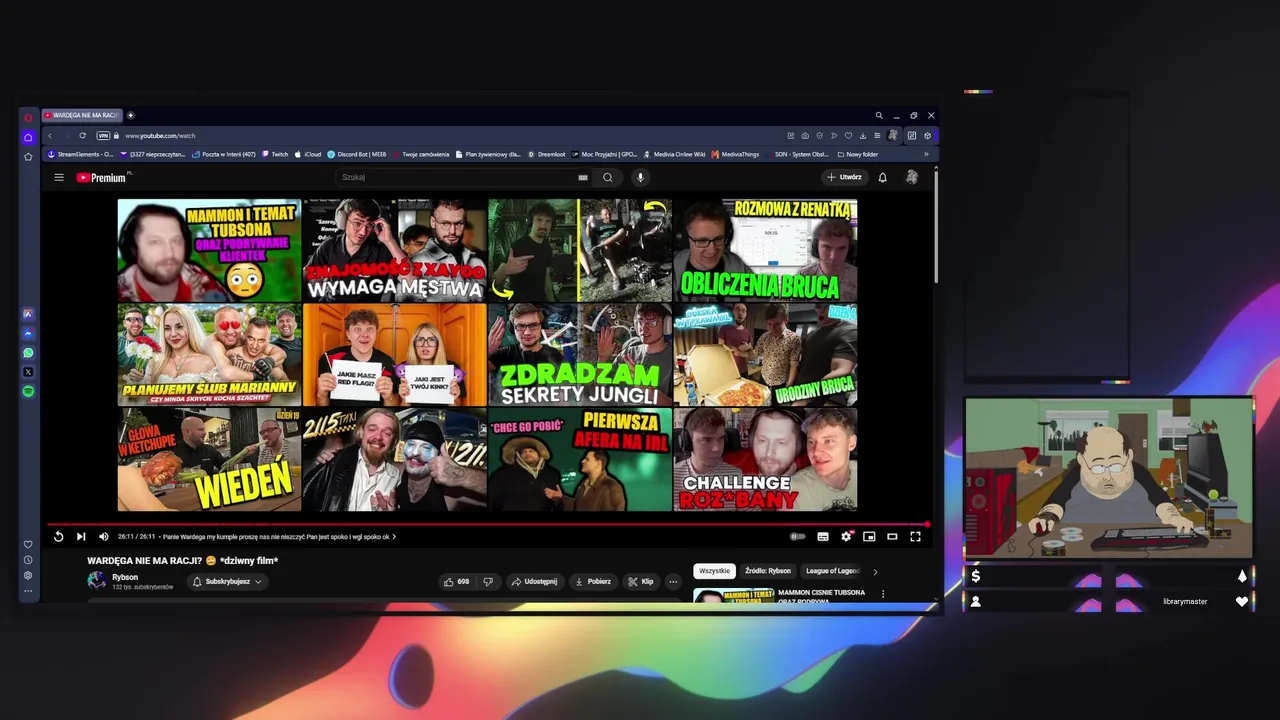Expand the chapter title in the player
This screenshot has width=1280, height=720.
[280, 537]
